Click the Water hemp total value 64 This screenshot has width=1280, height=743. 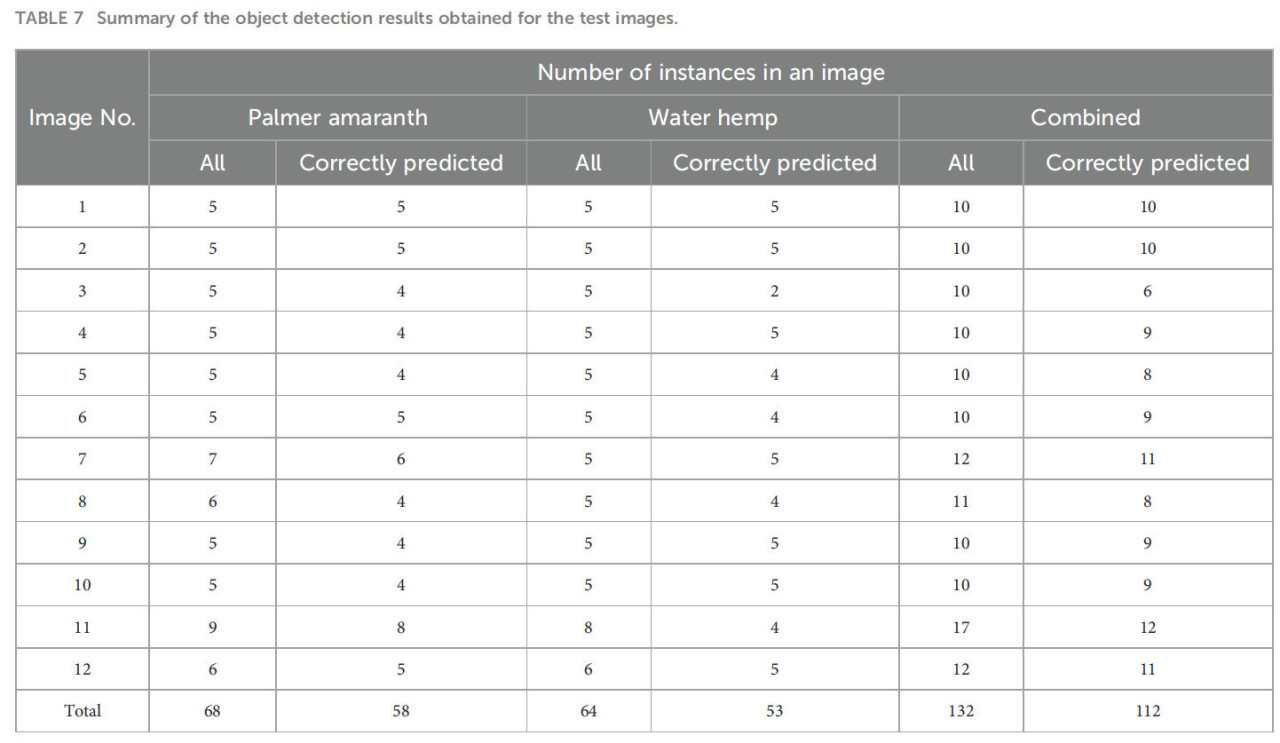[588, 711]
